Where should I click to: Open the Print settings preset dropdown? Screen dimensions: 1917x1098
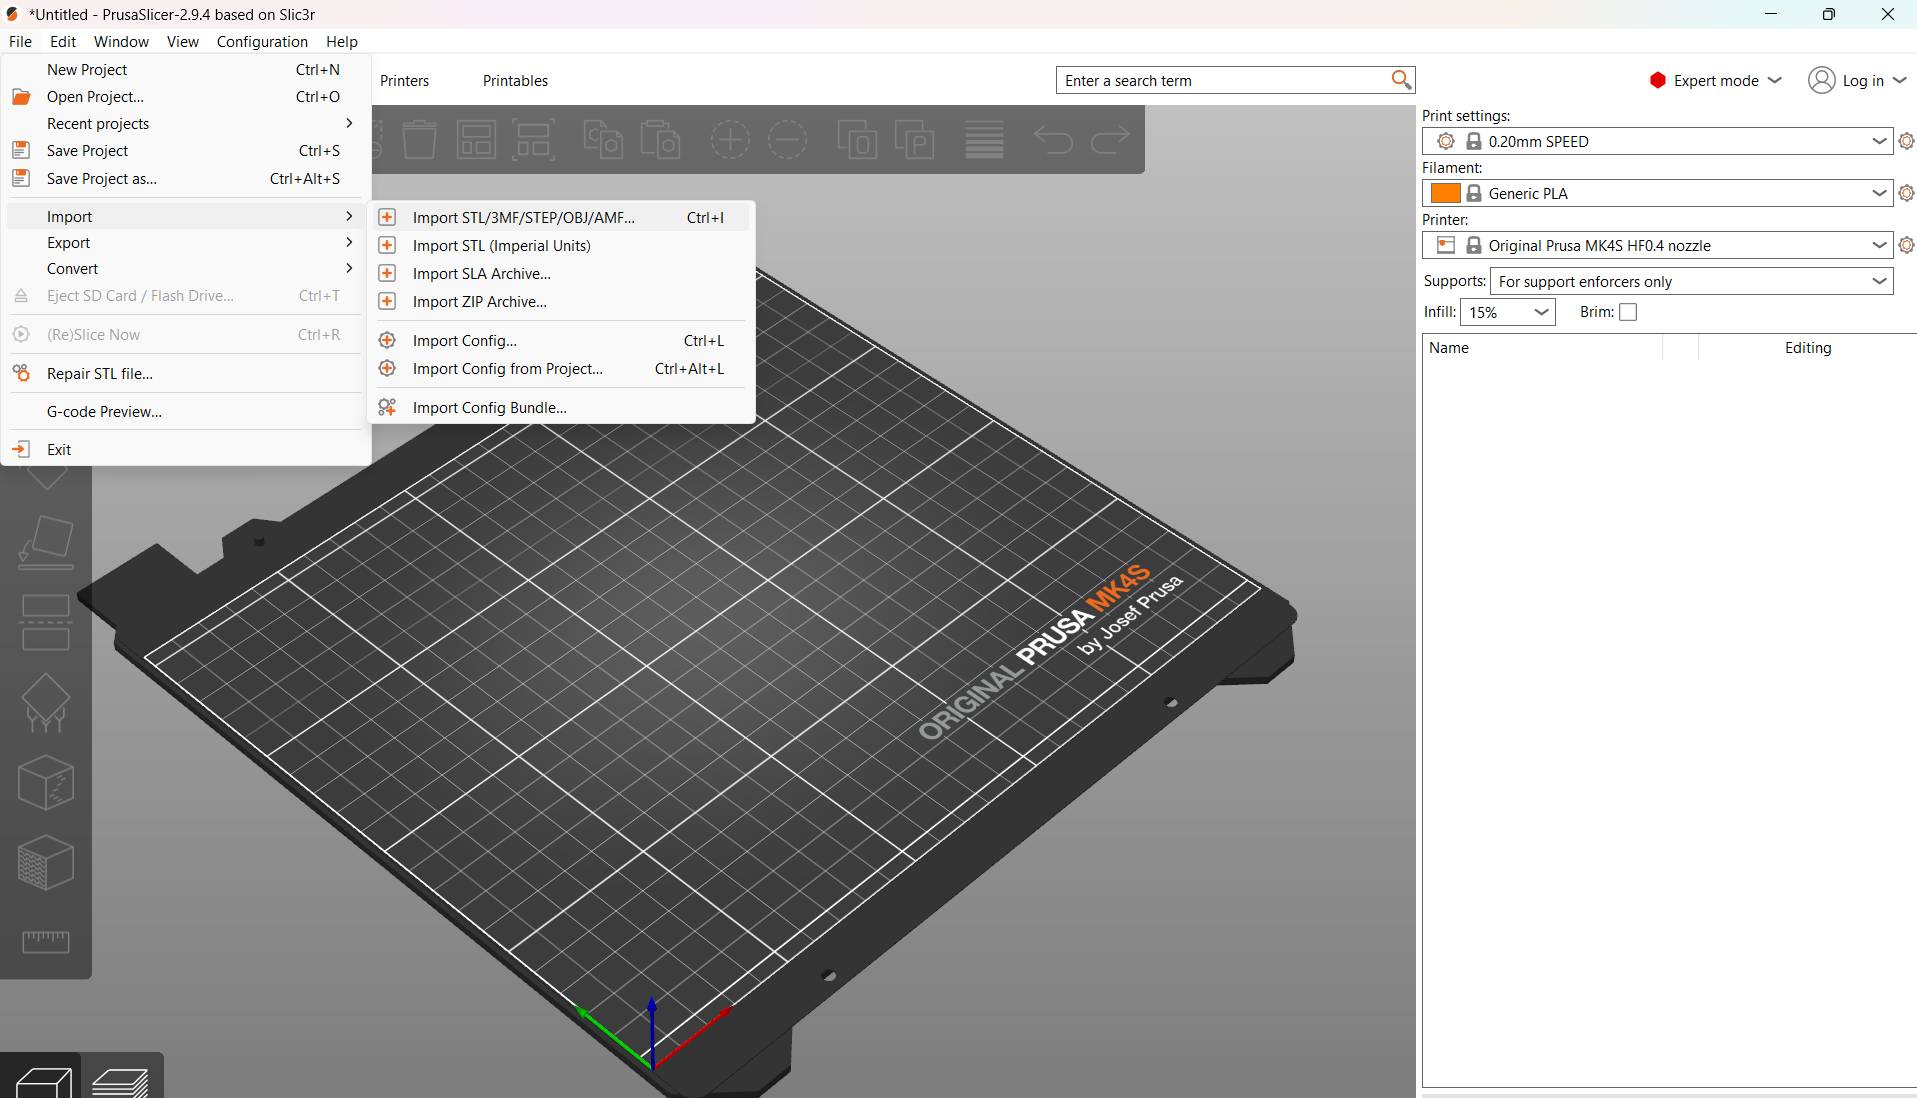pos(1878,141)
